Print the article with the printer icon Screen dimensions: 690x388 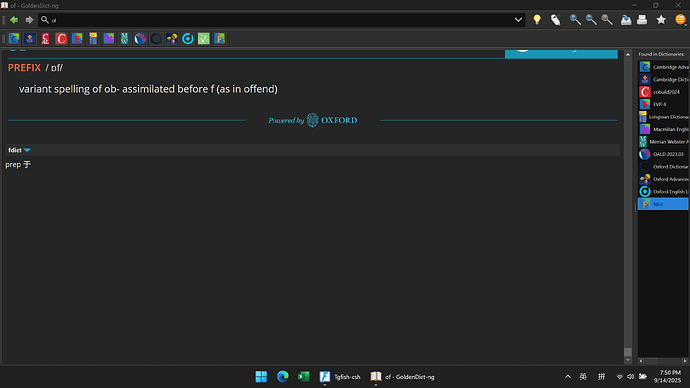coord(642,20)
